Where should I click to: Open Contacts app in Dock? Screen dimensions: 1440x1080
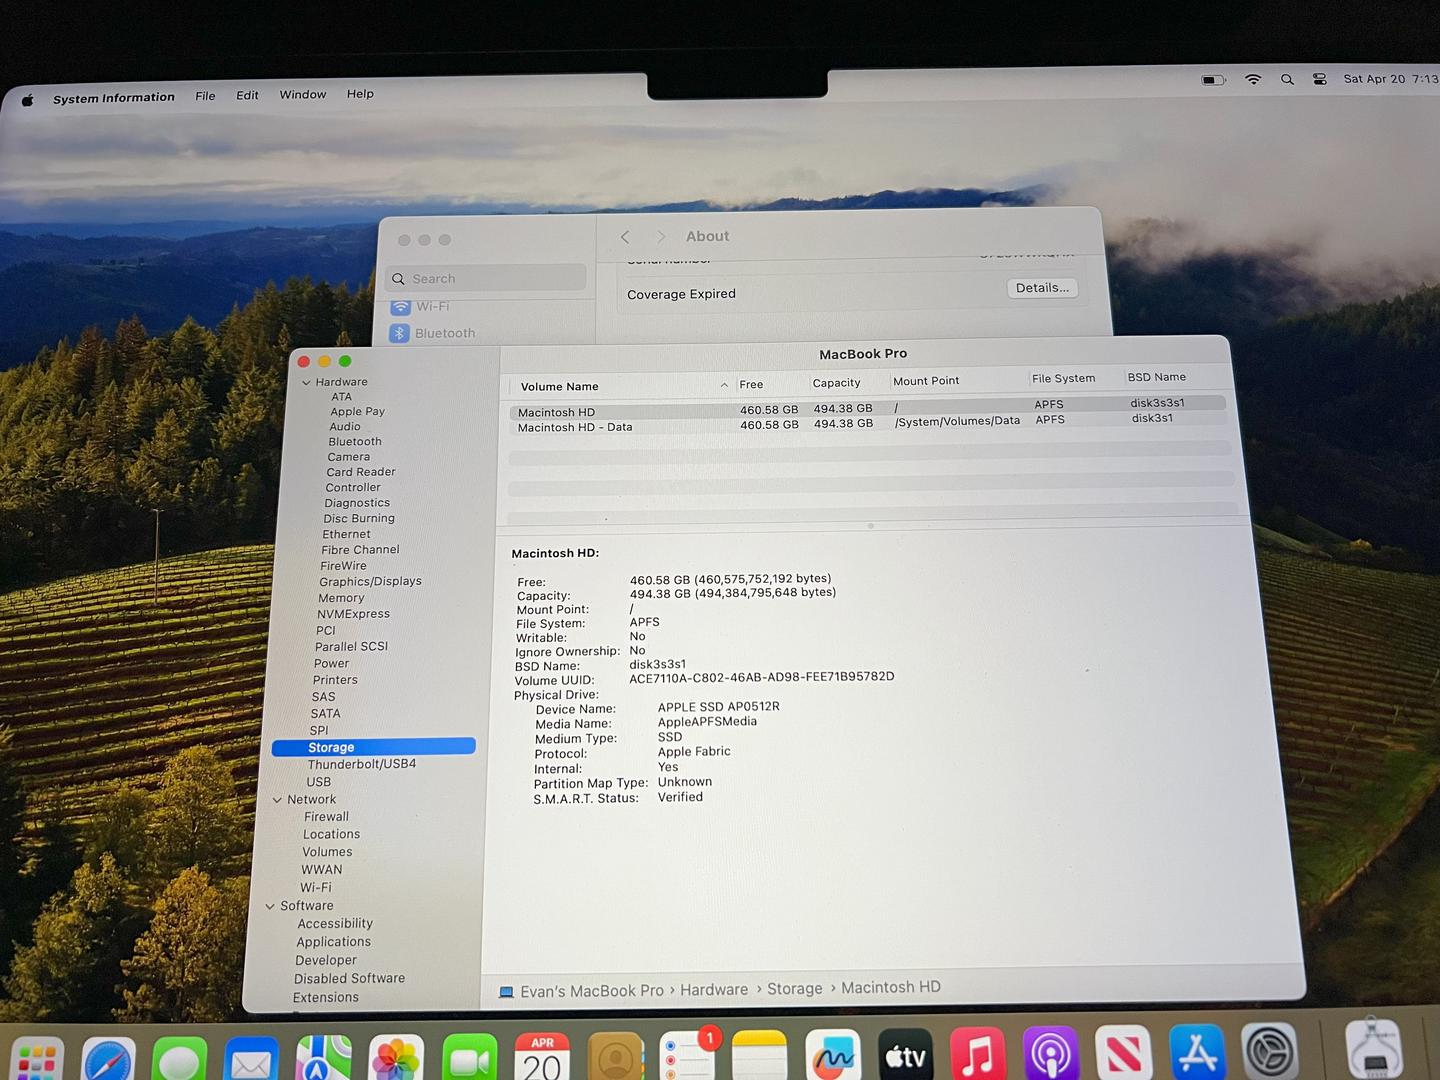click(x=615, y=1056)
